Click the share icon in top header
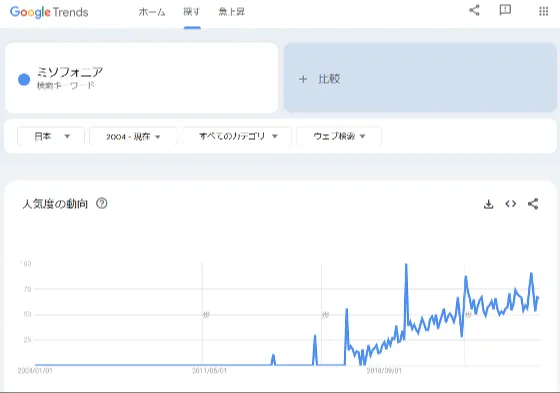This screenshot has width=560, height=393. [474, 10]
